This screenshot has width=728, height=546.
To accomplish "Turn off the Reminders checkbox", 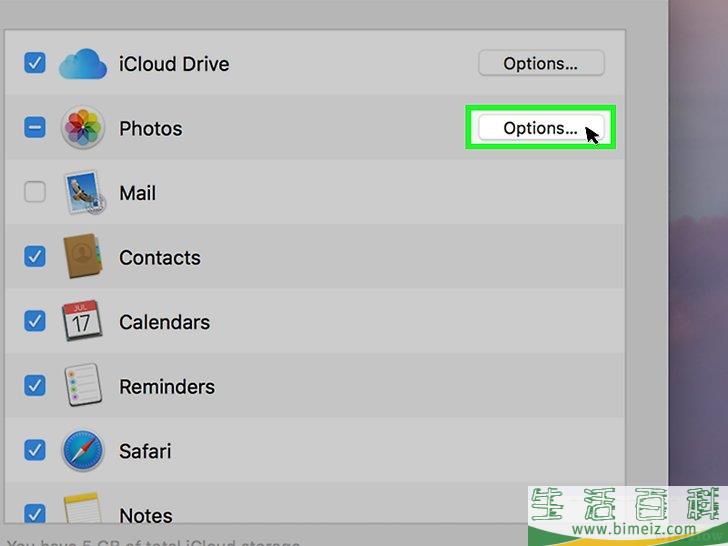I will pyautogui.click(x=35, y=385).
